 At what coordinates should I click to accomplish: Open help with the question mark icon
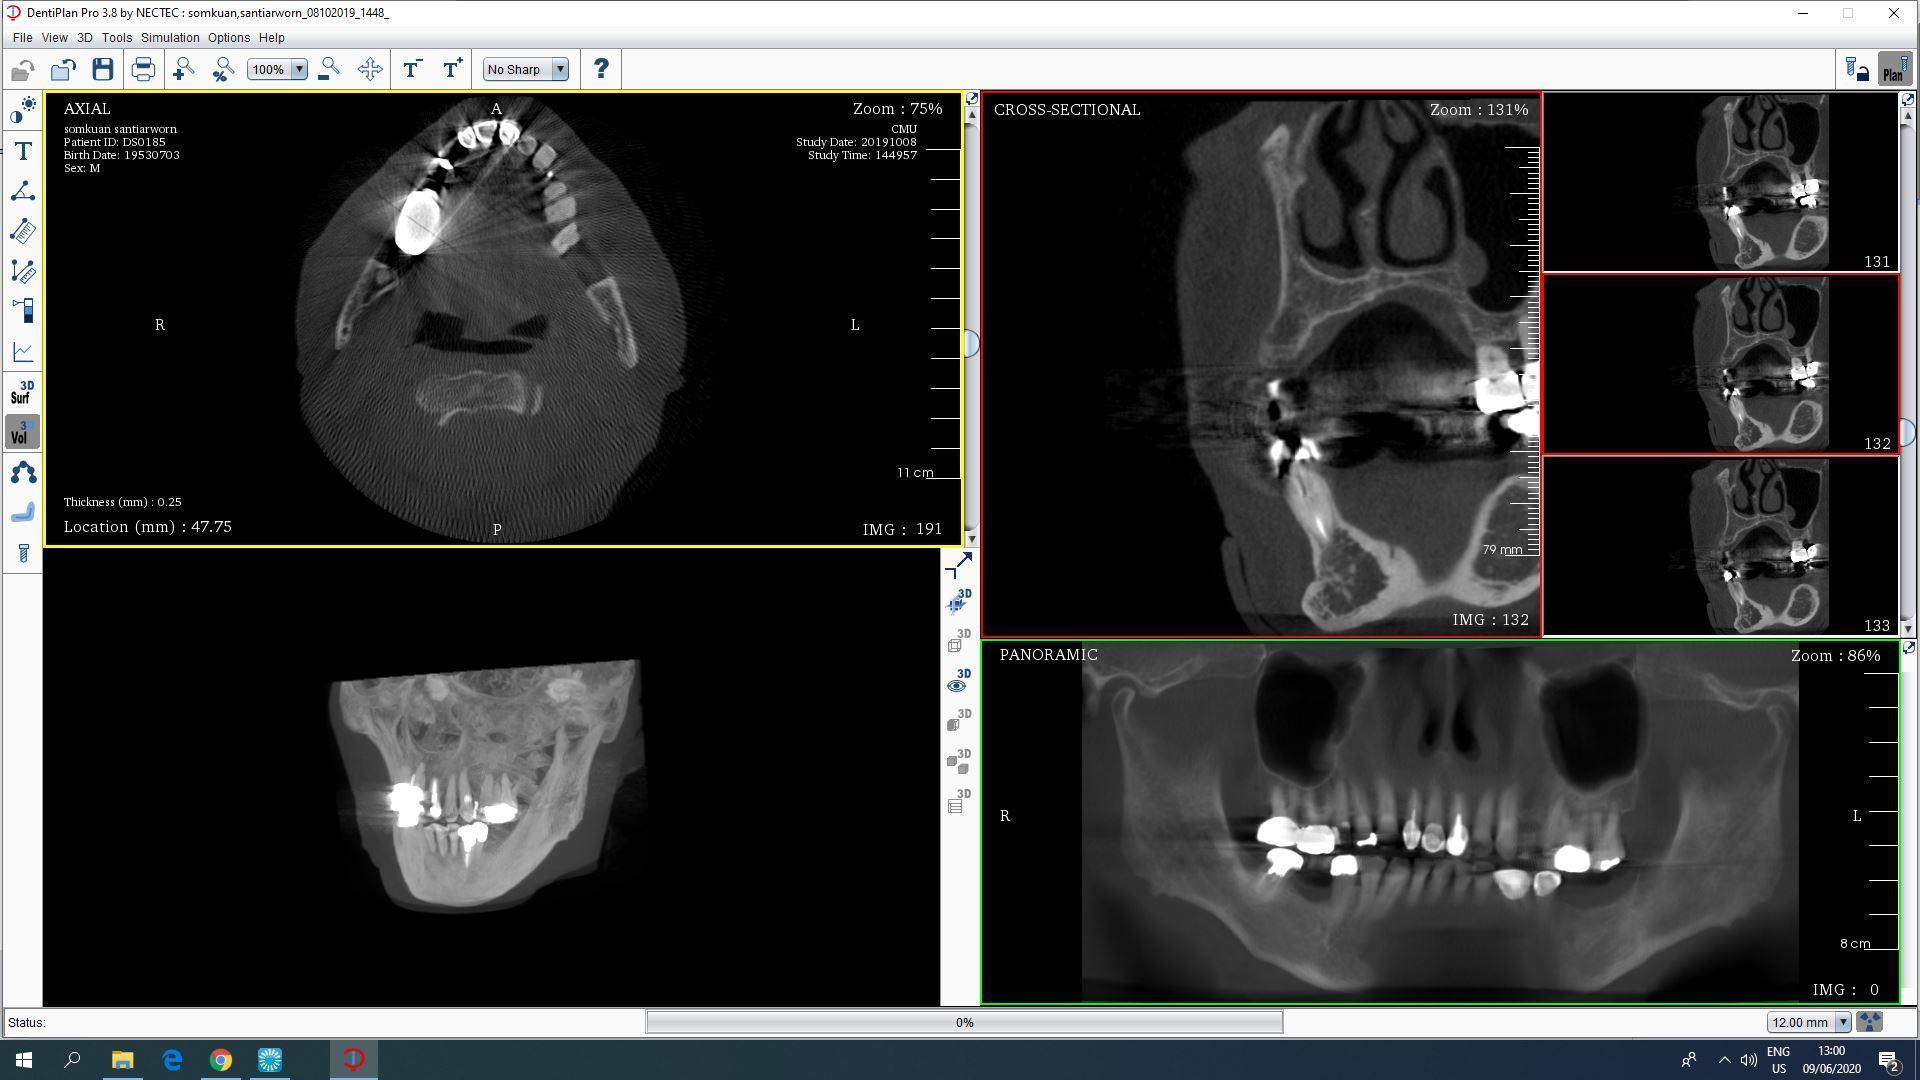(601, 69)
